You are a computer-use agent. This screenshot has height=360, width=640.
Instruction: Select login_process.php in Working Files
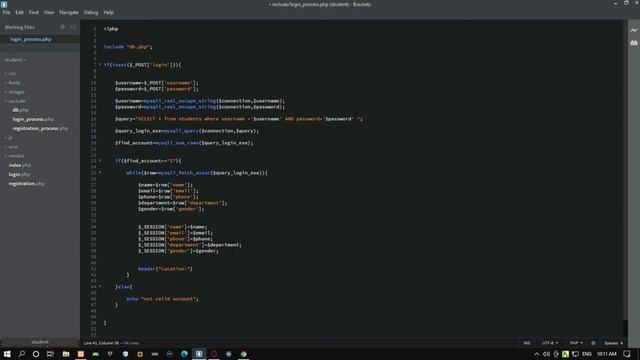coord(31,40)
